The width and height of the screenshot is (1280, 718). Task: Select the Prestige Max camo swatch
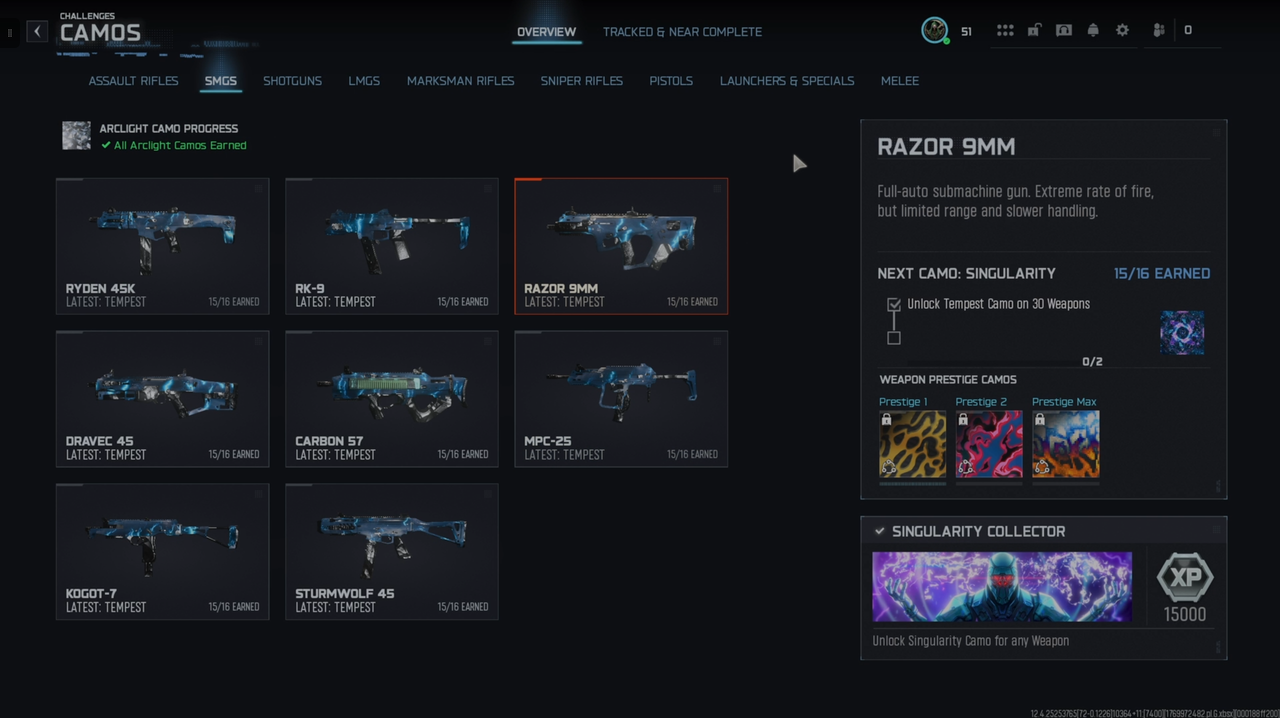(1066, 444)
